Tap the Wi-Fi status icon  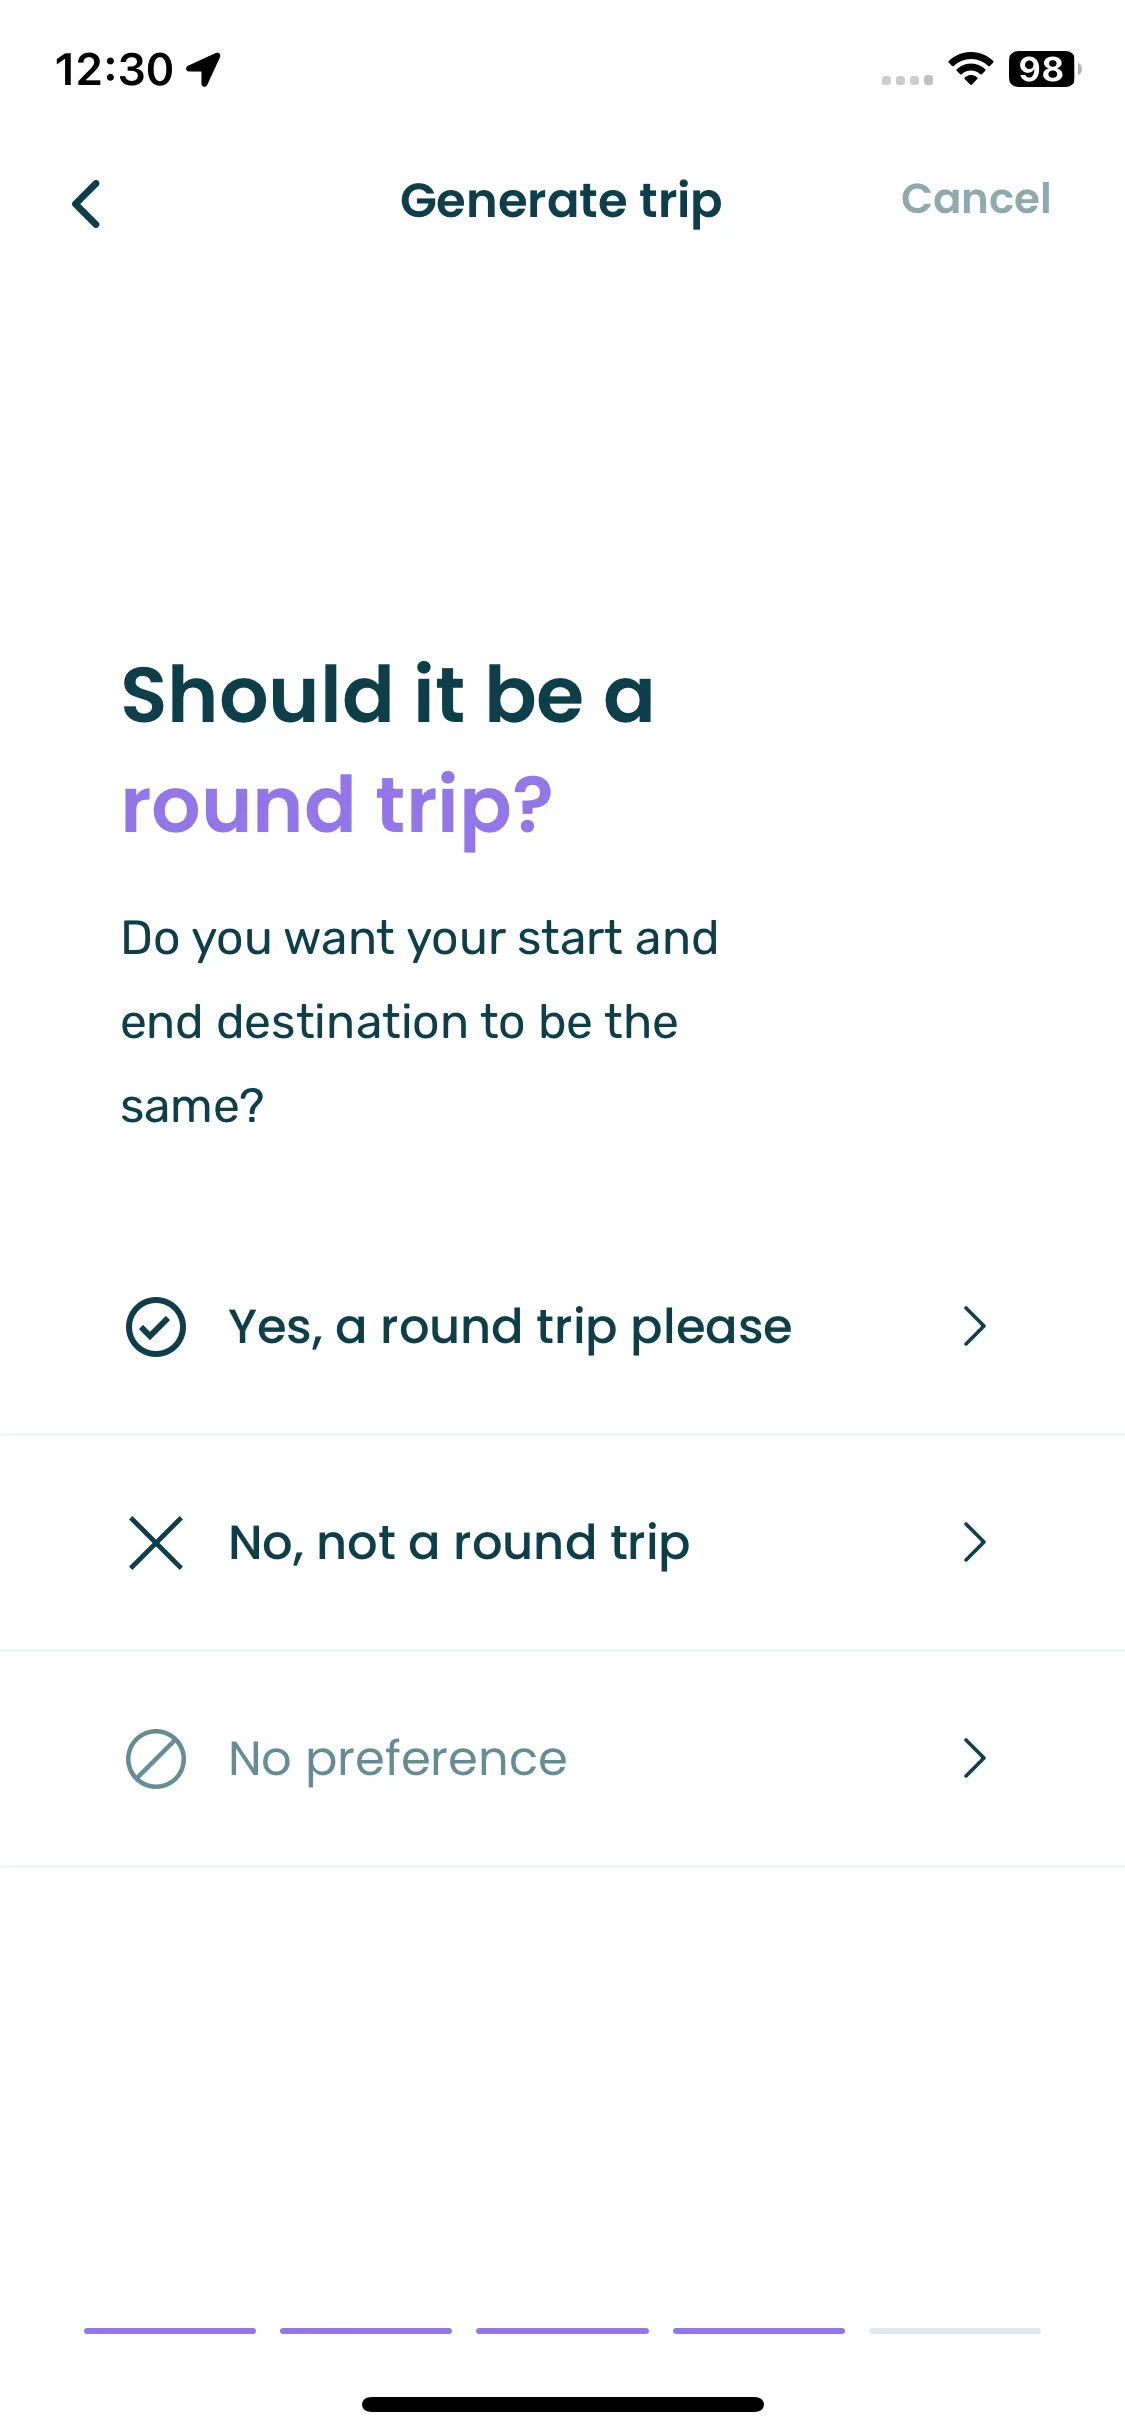[x=970, y=69]
